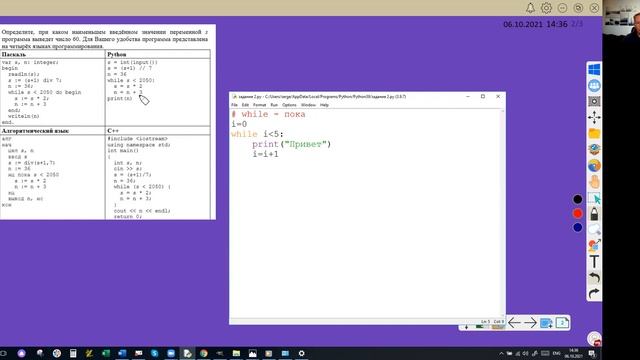This screenshot has height=360, width=640.
Task: Select the marker pen tool
Action: (594, 214)
